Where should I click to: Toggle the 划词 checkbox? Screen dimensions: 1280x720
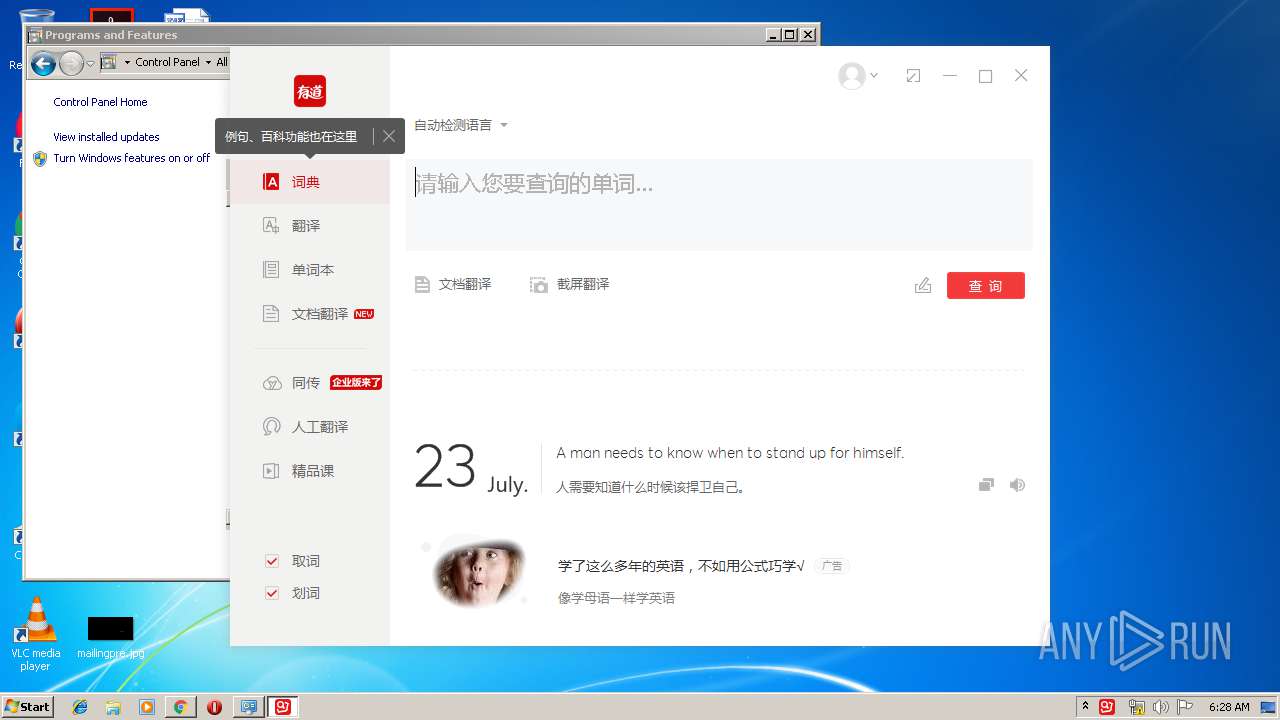point(272,593)
